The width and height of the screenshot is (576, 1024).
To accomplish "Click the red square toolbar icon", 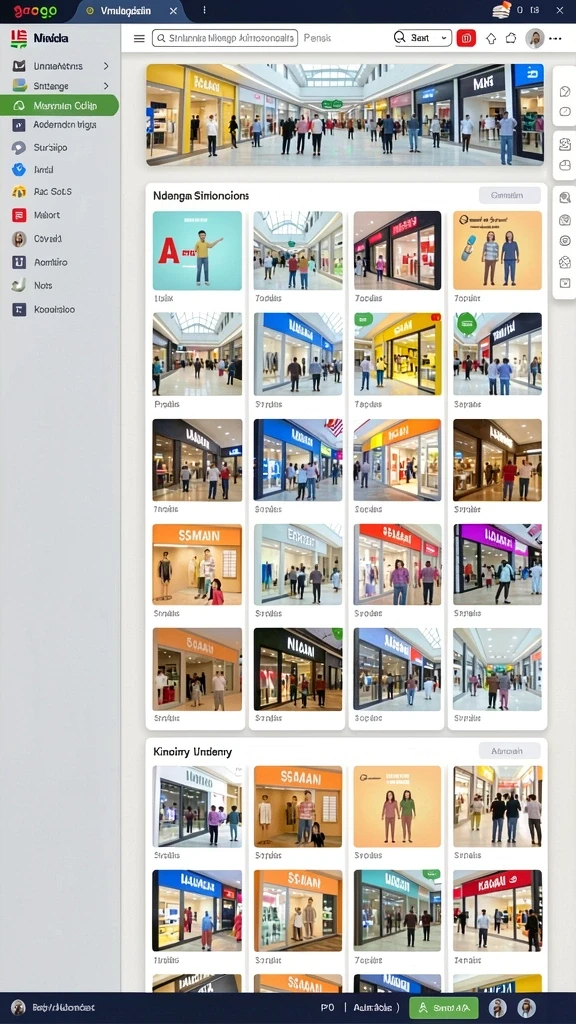I will tap(466, 39).
